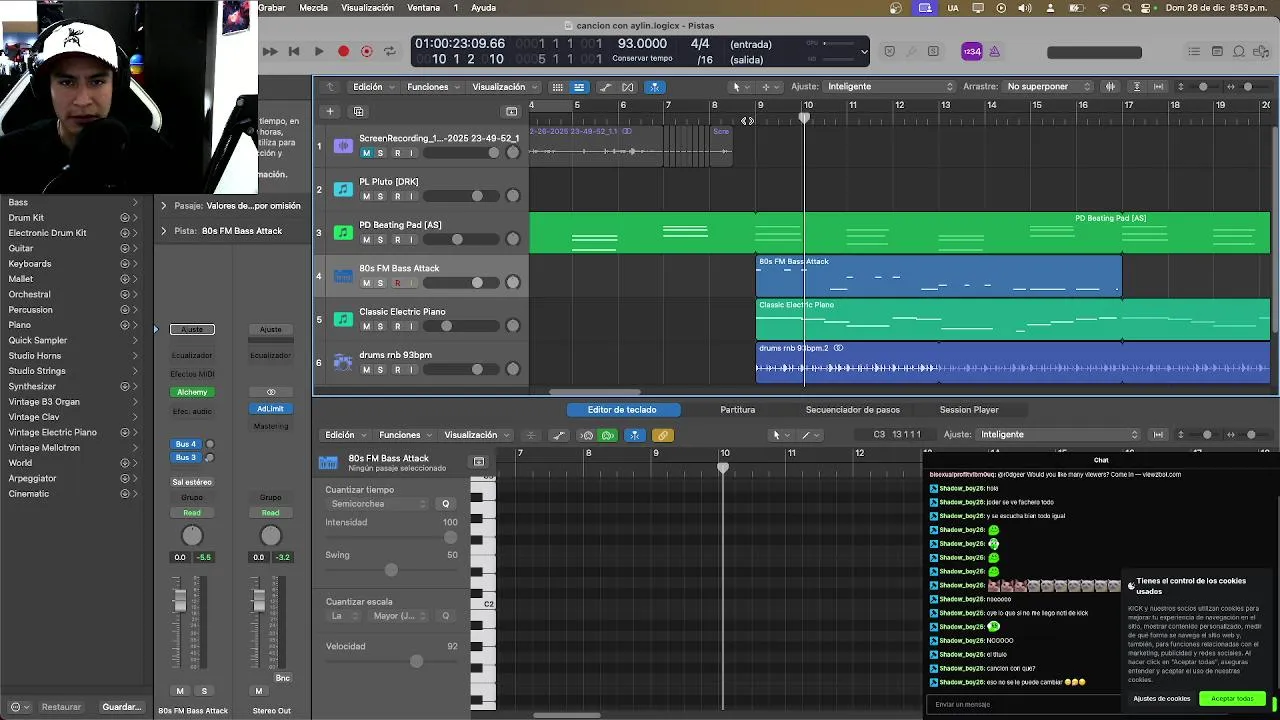Click the MIDI In button in piano roll
The width and height of the screenshot is (1280, 720).
(587, 435)
